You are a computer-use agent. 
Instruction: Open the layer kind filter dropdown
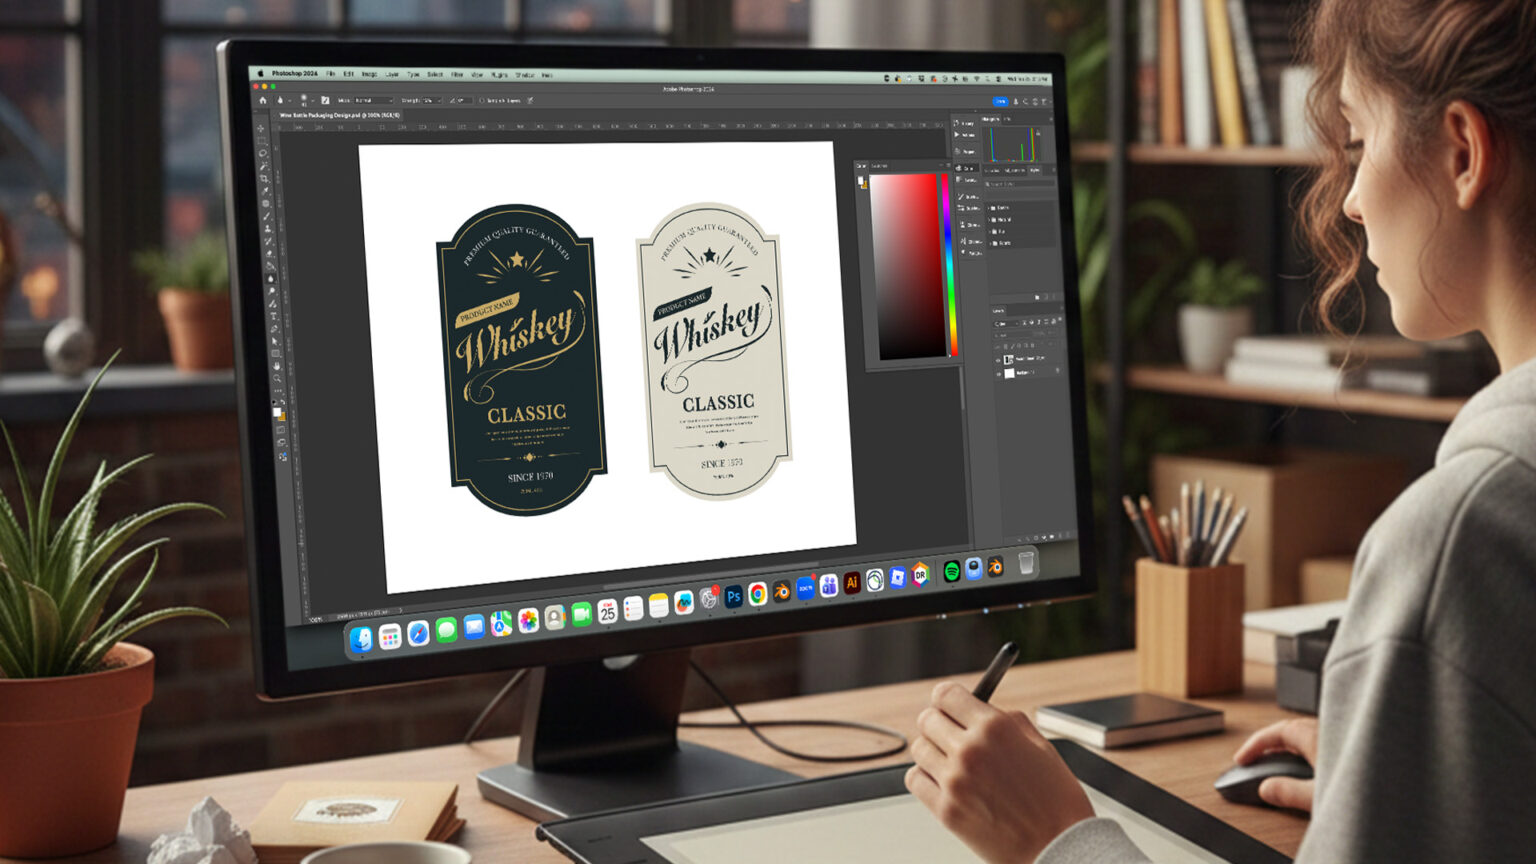1005,322
